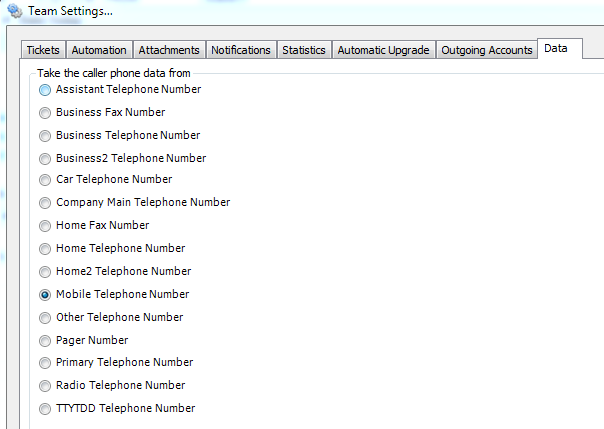
Task: Go to the Attachments tab
Action: click(169, 50)
